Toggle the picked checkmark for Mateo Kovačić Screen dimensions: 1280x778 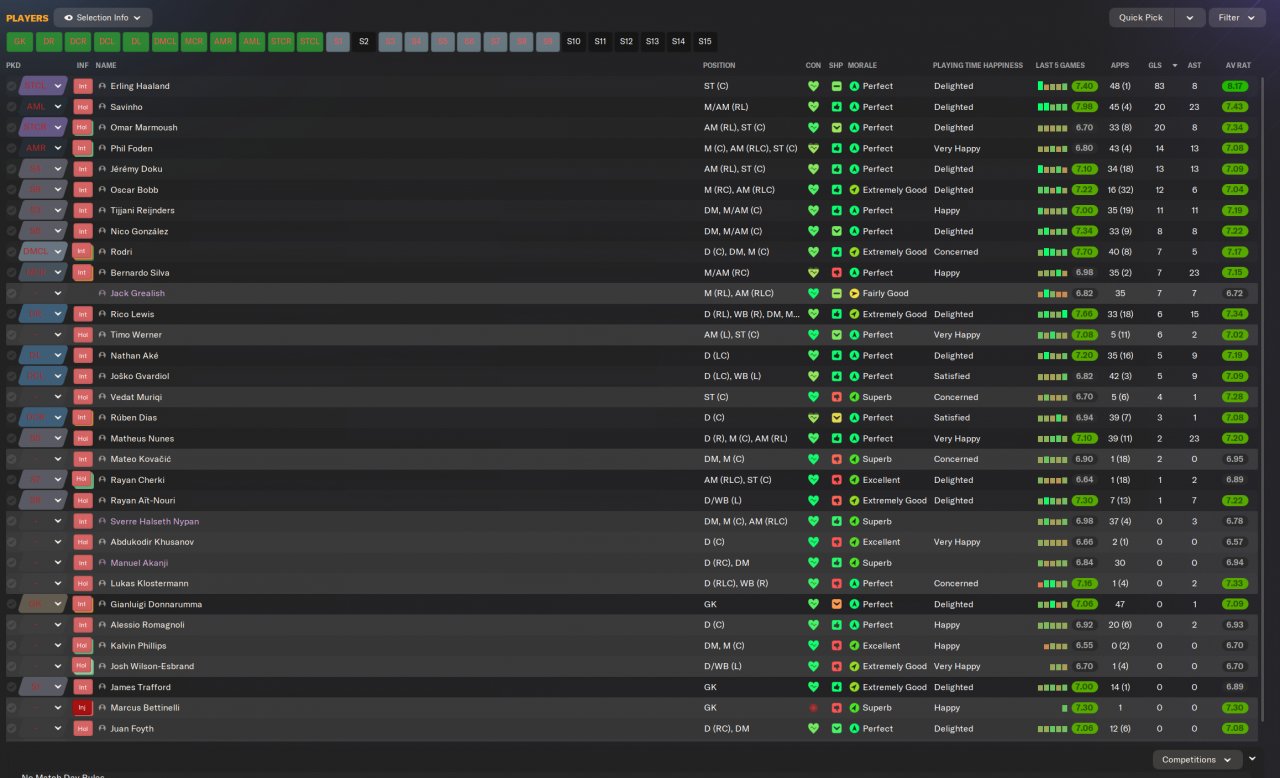point(12,459)
